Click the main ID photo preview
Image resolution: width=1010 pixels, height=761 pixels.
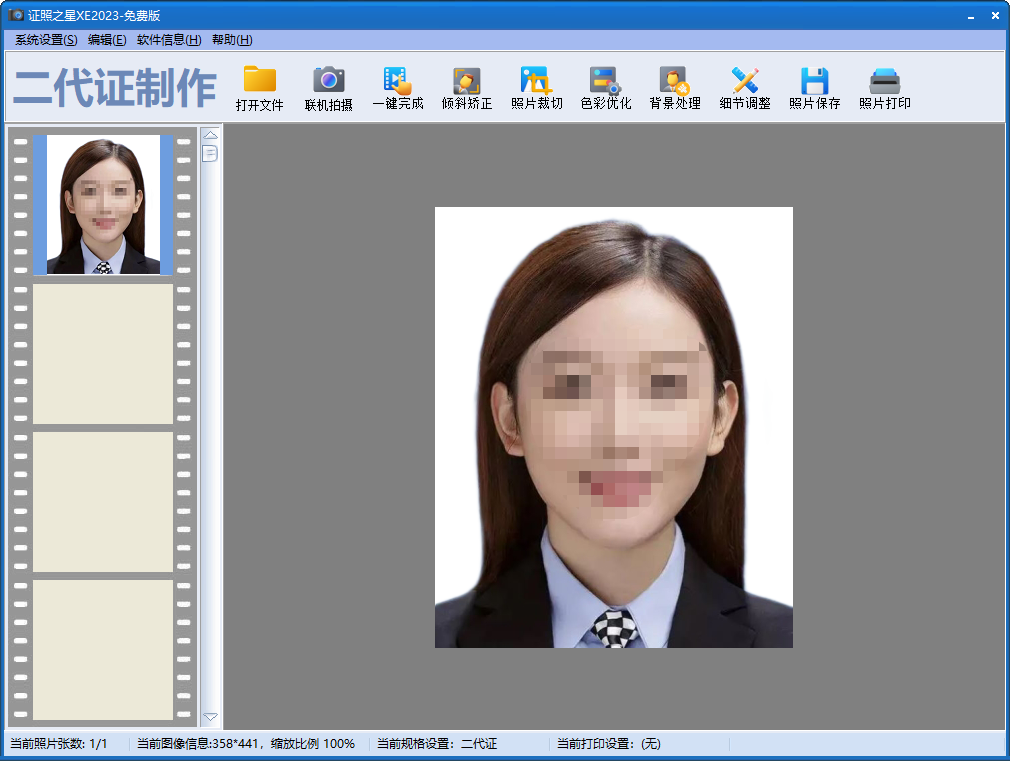[x=613, y=427]
